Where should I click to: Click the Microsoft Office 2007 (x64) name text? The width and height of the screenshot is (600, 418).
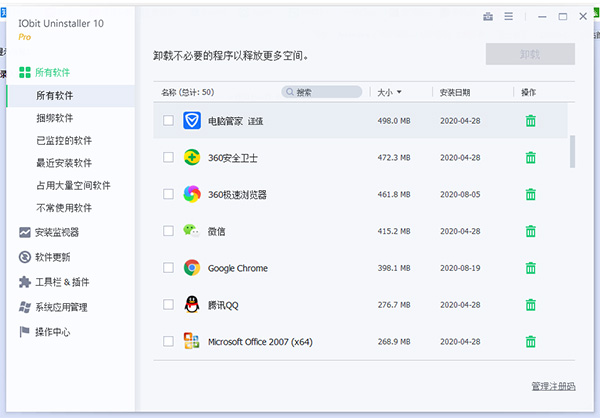pos(260,342)
